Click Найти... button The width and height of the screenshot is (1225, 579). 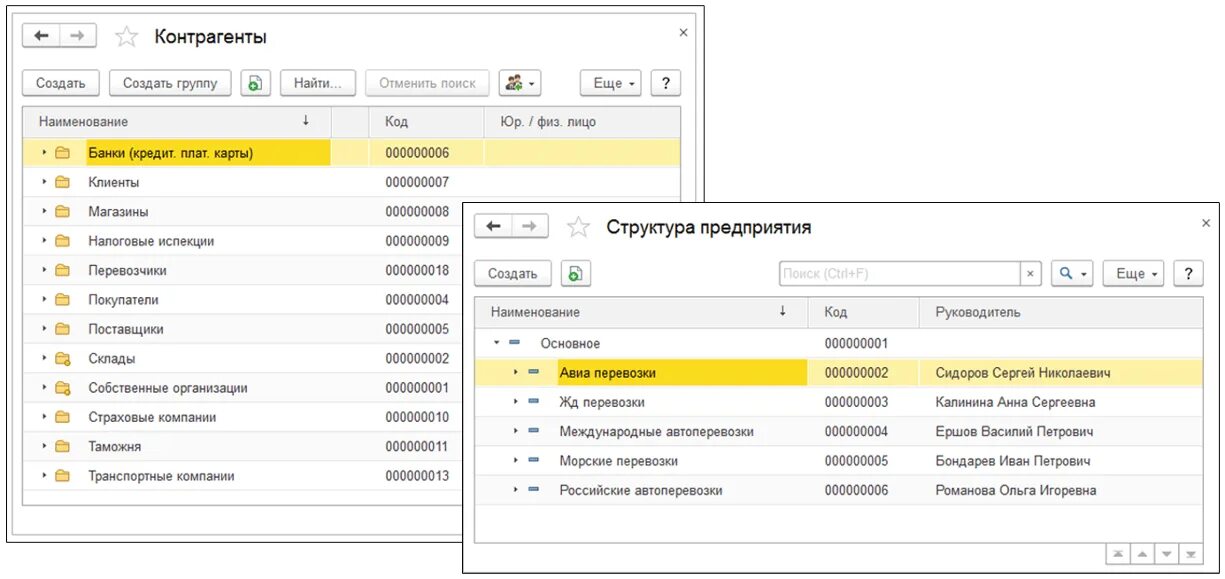318,83
